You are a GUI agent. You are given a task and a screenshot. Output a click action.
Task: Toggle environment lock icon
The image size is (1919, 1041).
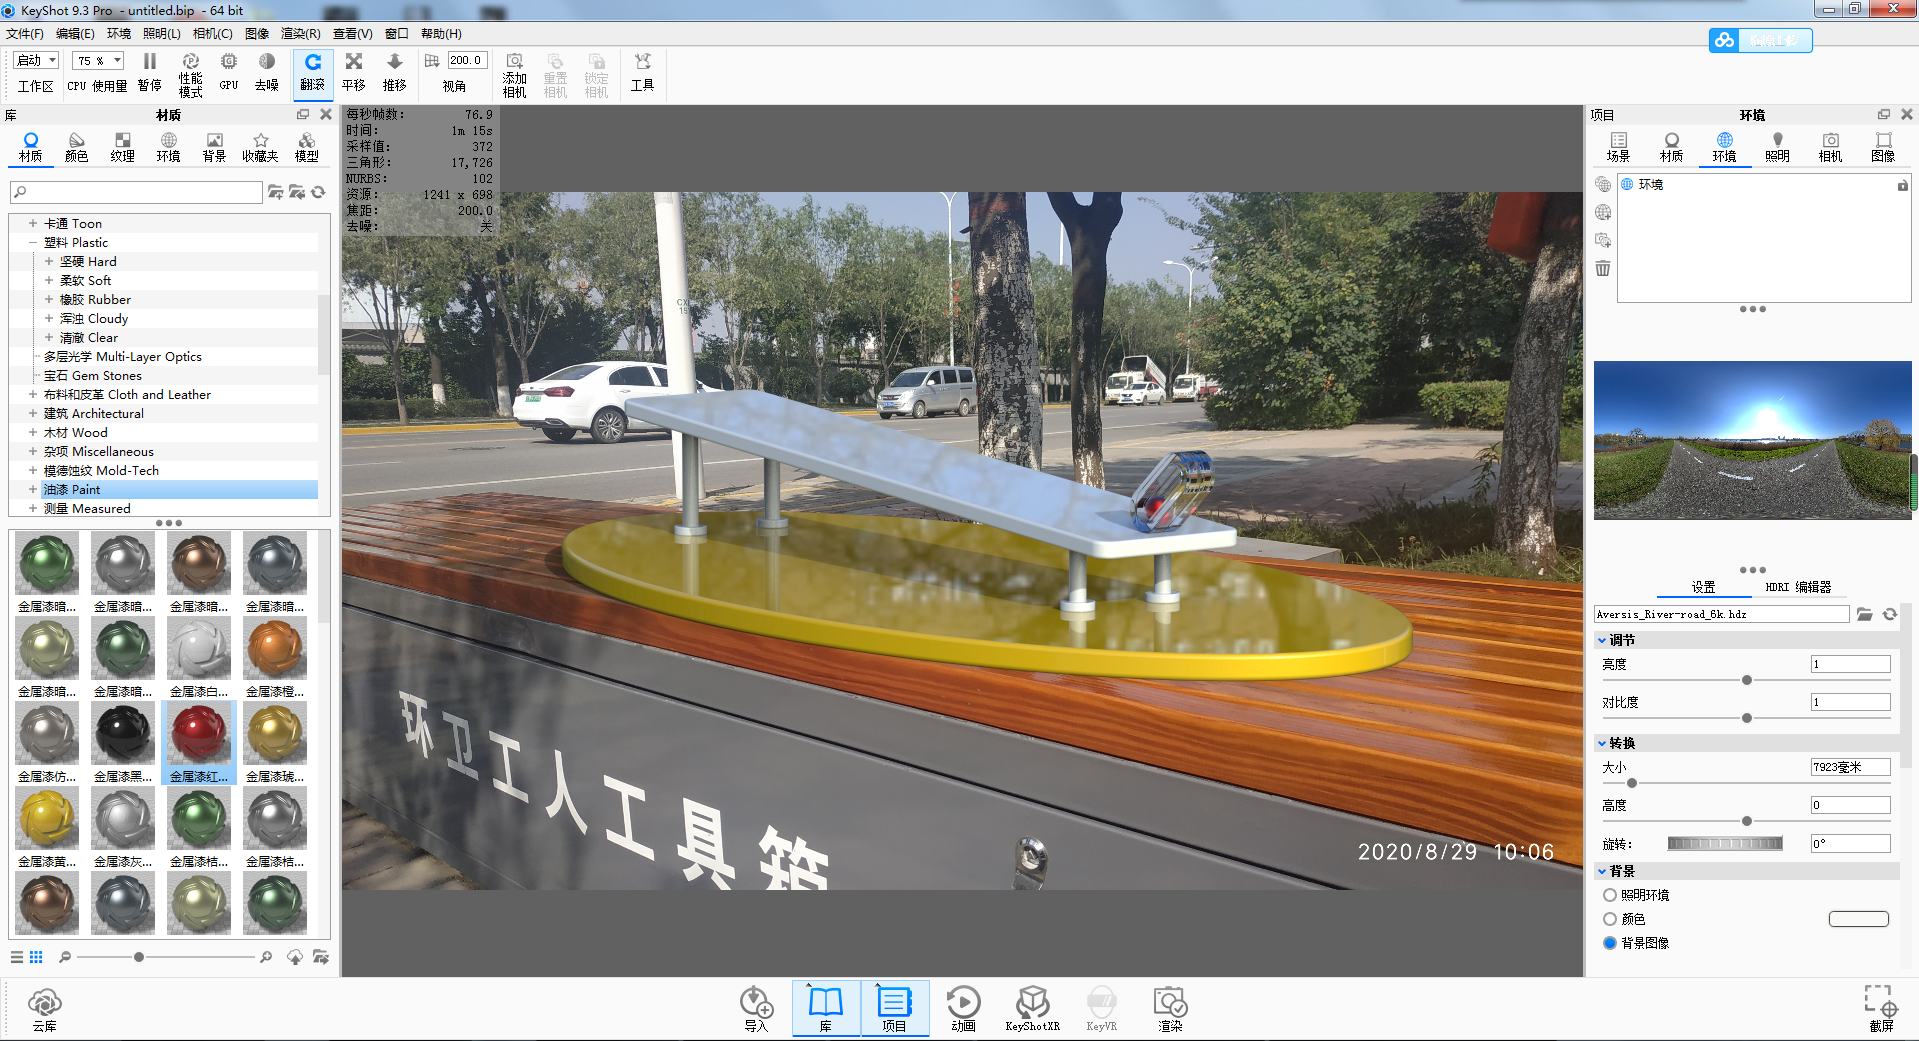point(1902,185)
